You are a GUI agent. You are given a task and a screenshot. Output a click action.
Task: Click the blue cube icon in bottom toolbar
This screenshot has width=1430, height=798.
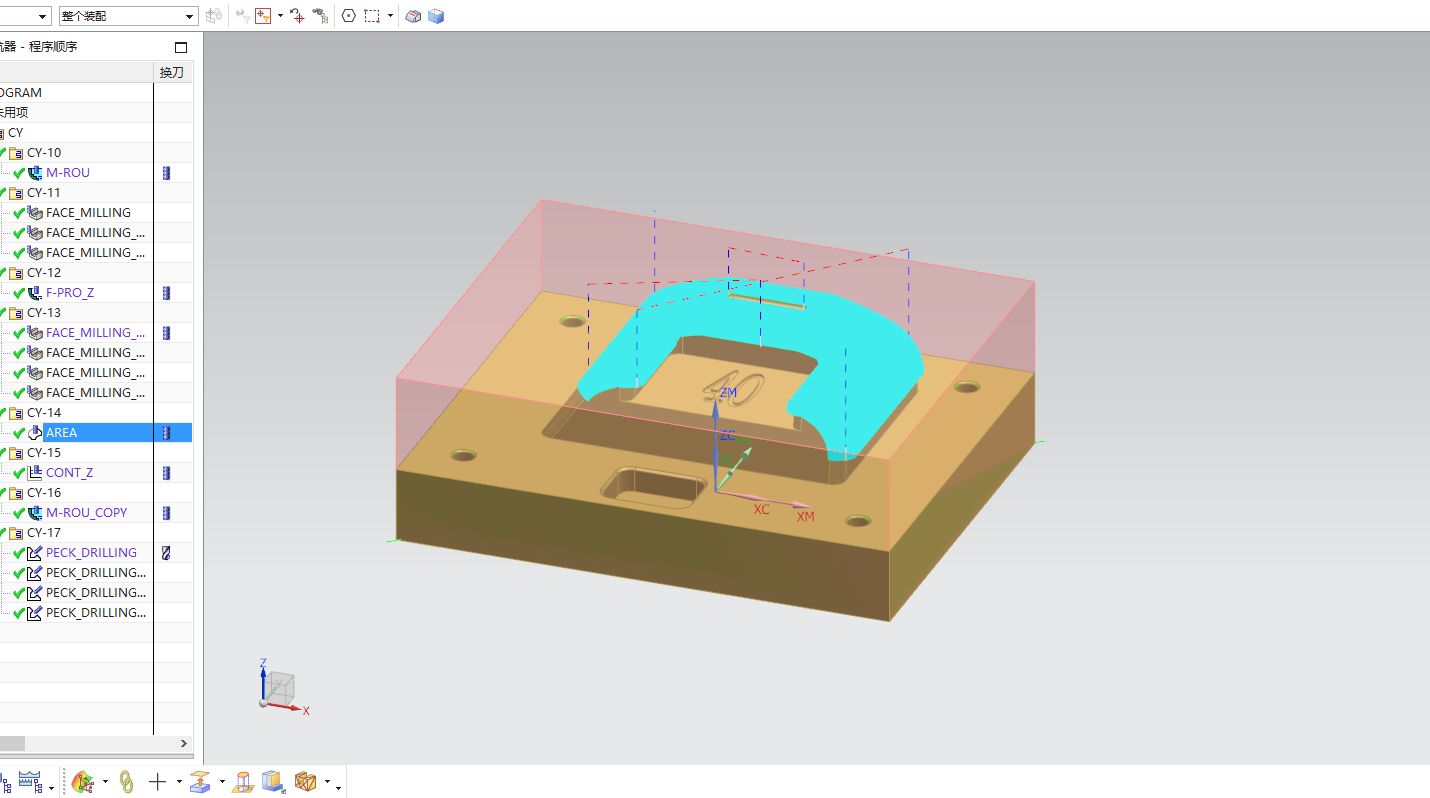273,782
